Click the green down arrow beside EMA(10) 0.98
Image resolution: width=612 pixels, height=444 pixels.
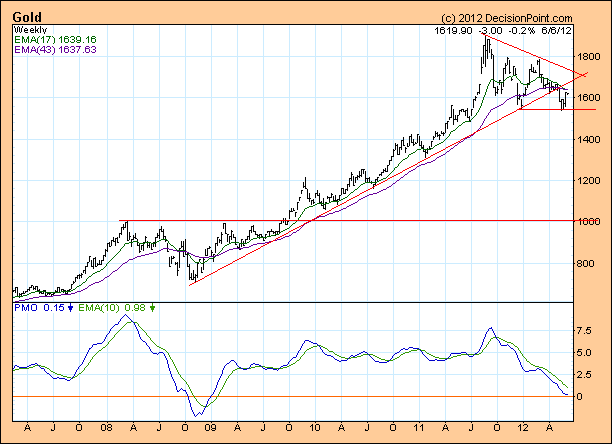click(x=152, y=307)
